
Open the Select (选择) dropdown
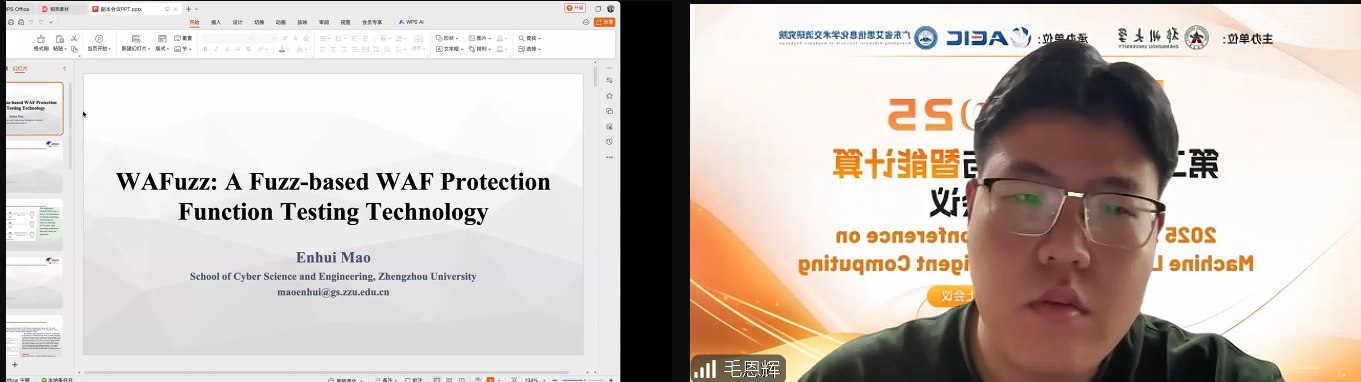(x=530, y=48)
